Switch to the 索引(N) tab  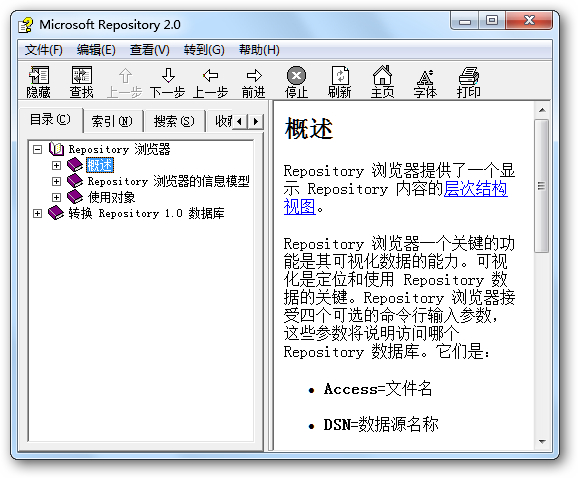[112, 121]
